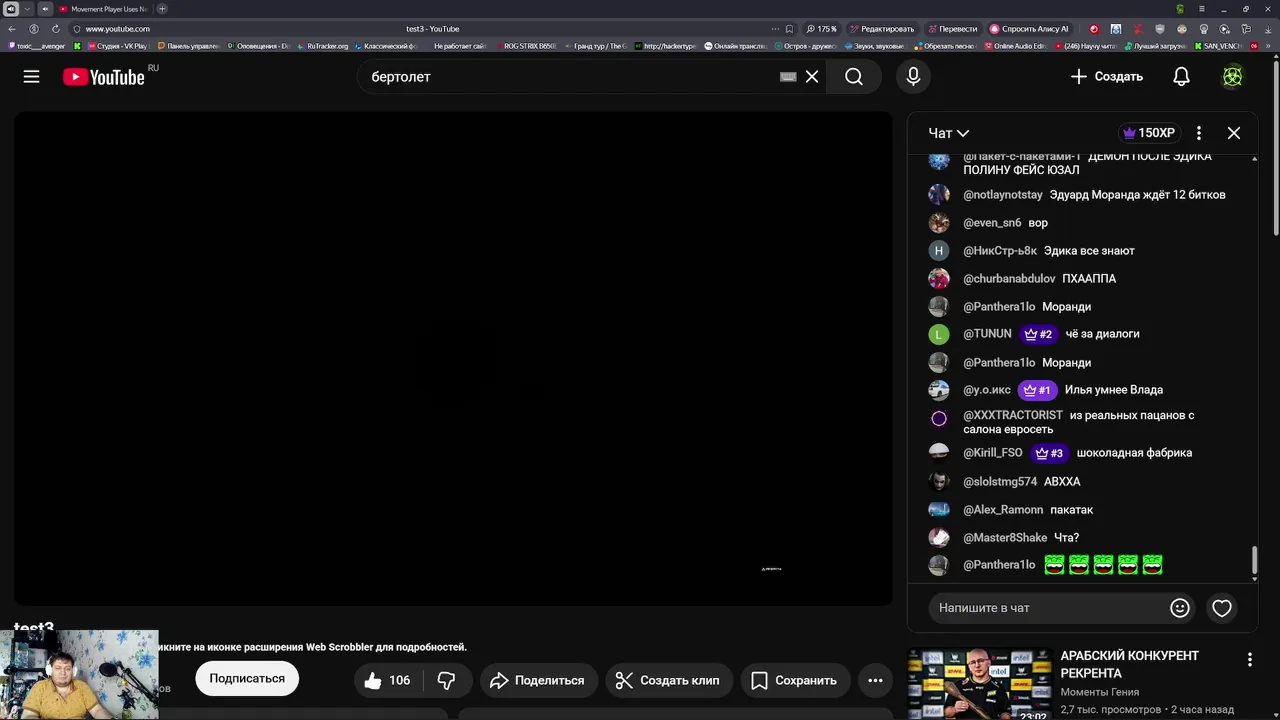Show more bookmarks with double chevron
1280x720 pixels.
[x=1270, y=46]
